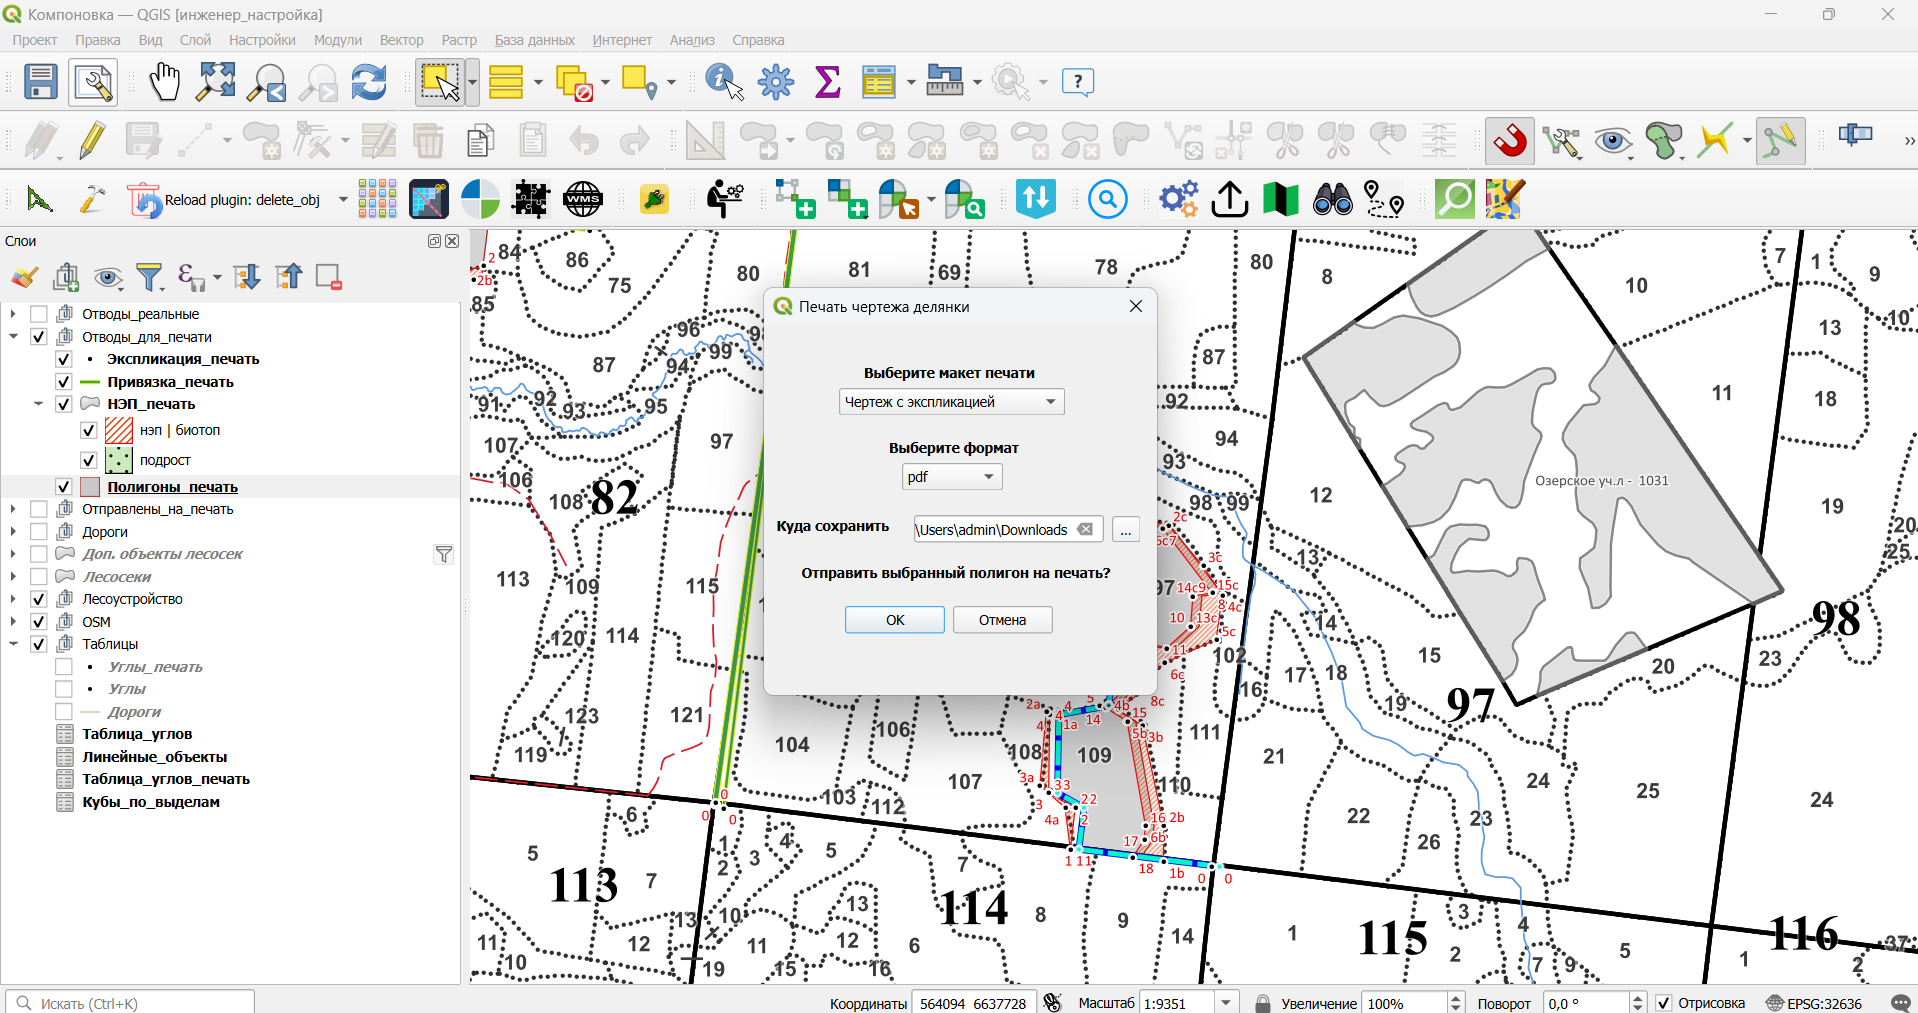Hide the Полигоны_печать layer
Screen dimensions: 1918x1013
64,487
